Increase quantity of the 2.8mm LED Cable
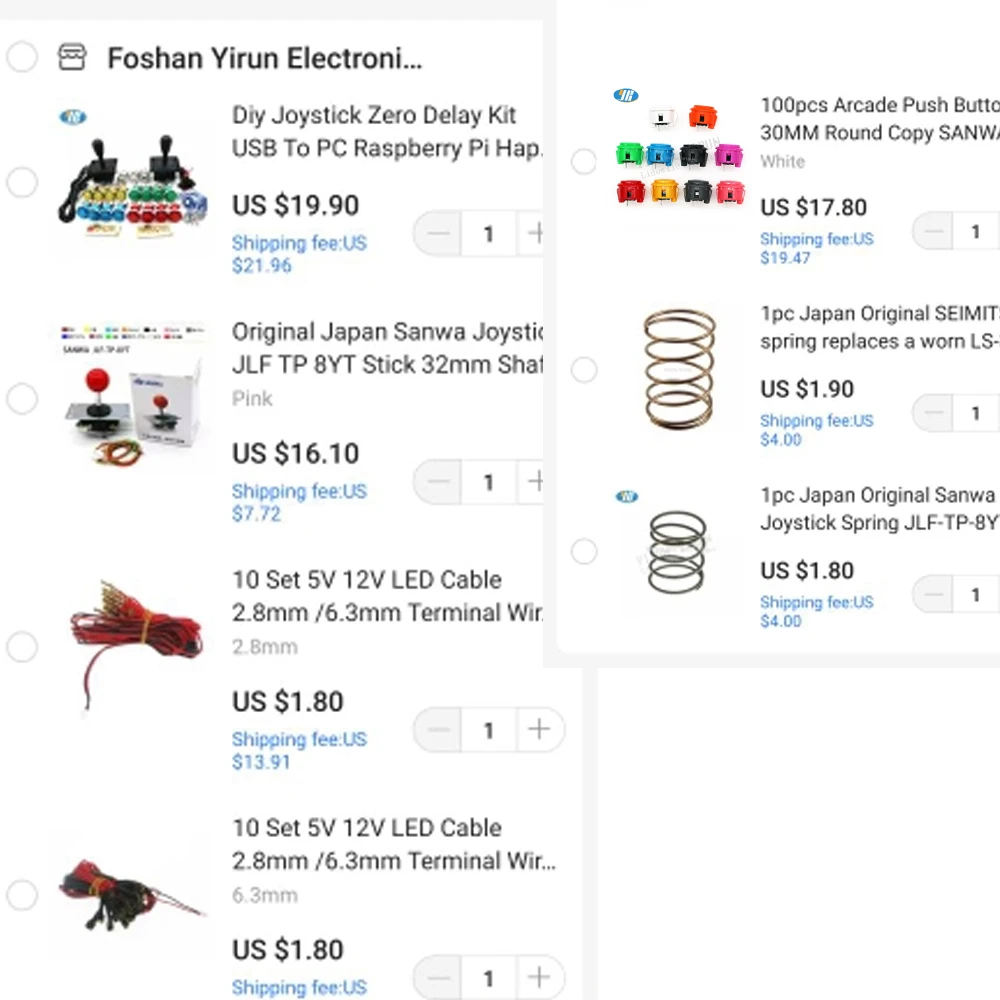The height and width of the screenshot is (1000, 1000). 539,730
